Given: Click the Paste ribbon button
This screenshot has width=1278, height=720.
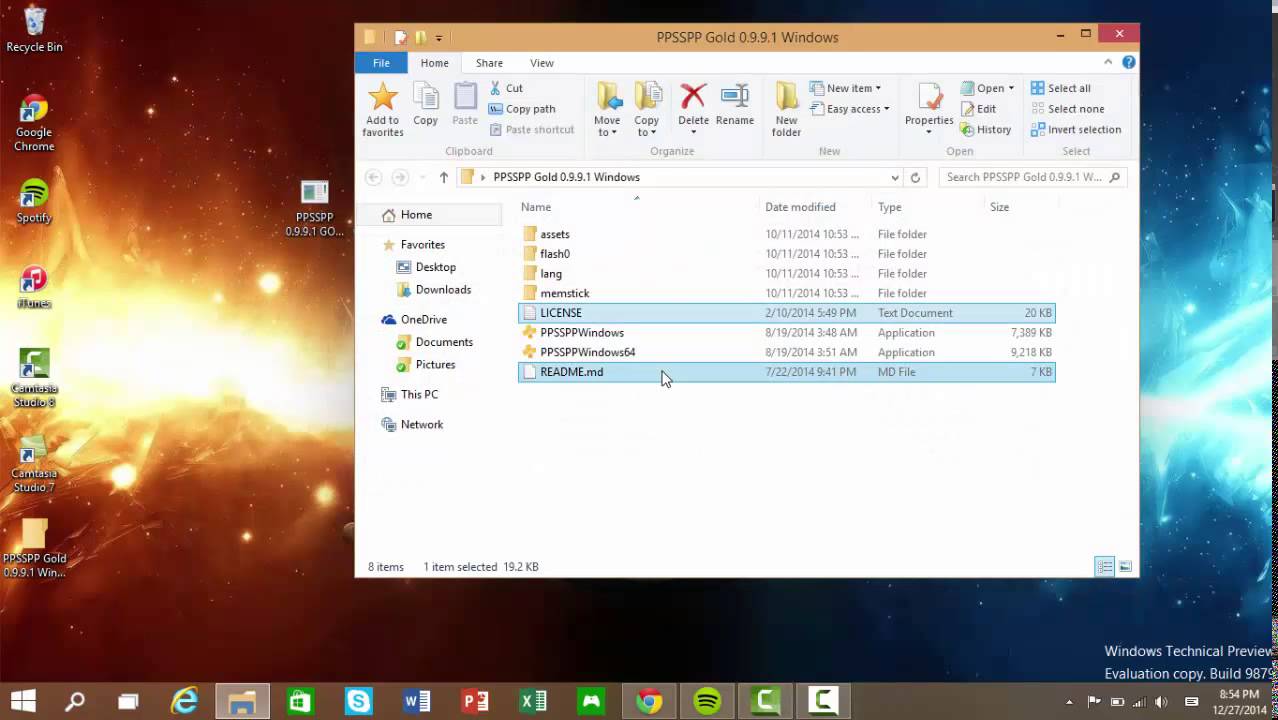Looking at the screenshot, I should pyautogui.click(x=465, y=105).
